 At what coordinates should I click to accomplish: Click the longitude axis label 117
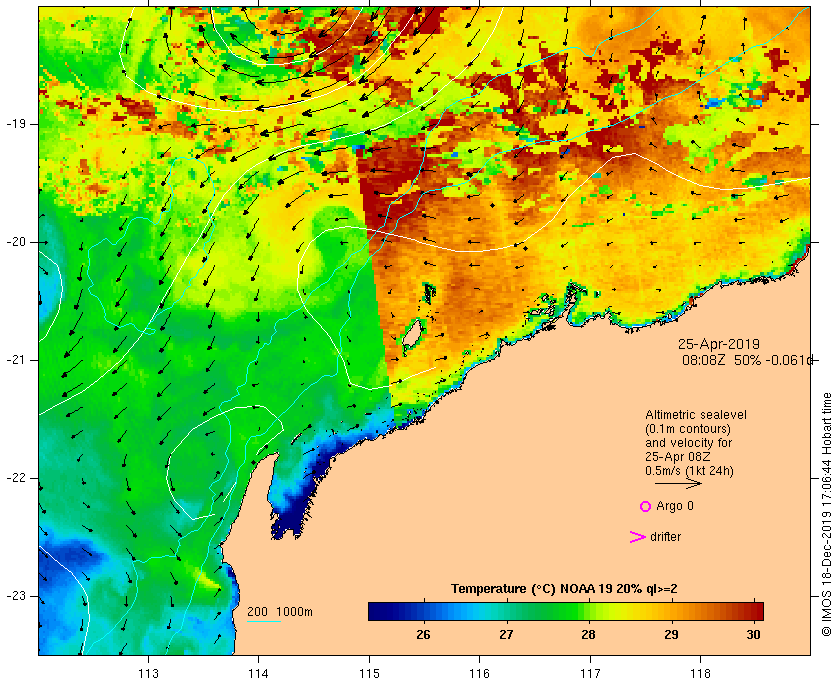coord(590,674)
